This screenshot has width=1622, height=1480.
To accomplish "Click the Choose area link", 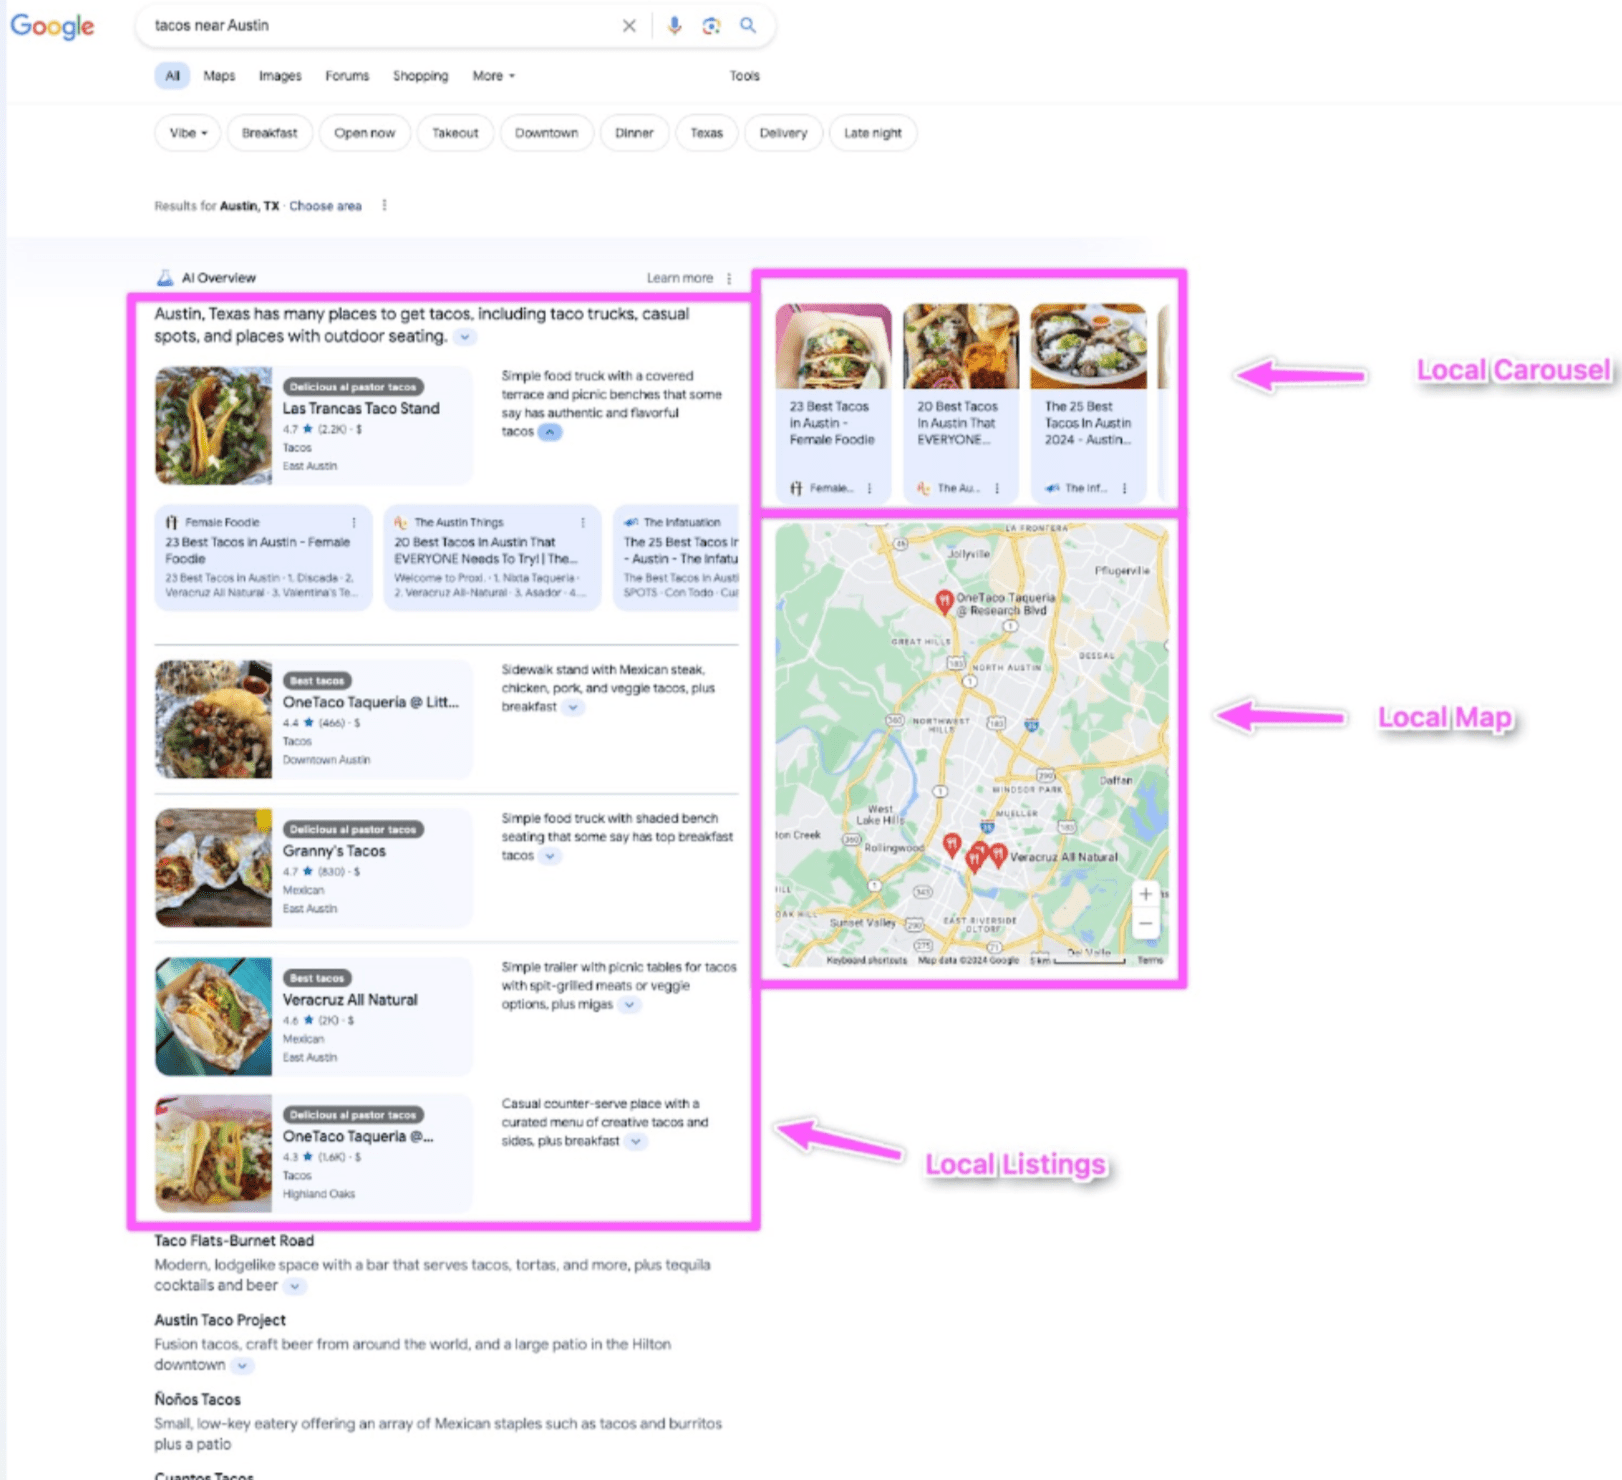I will (325, 206).
